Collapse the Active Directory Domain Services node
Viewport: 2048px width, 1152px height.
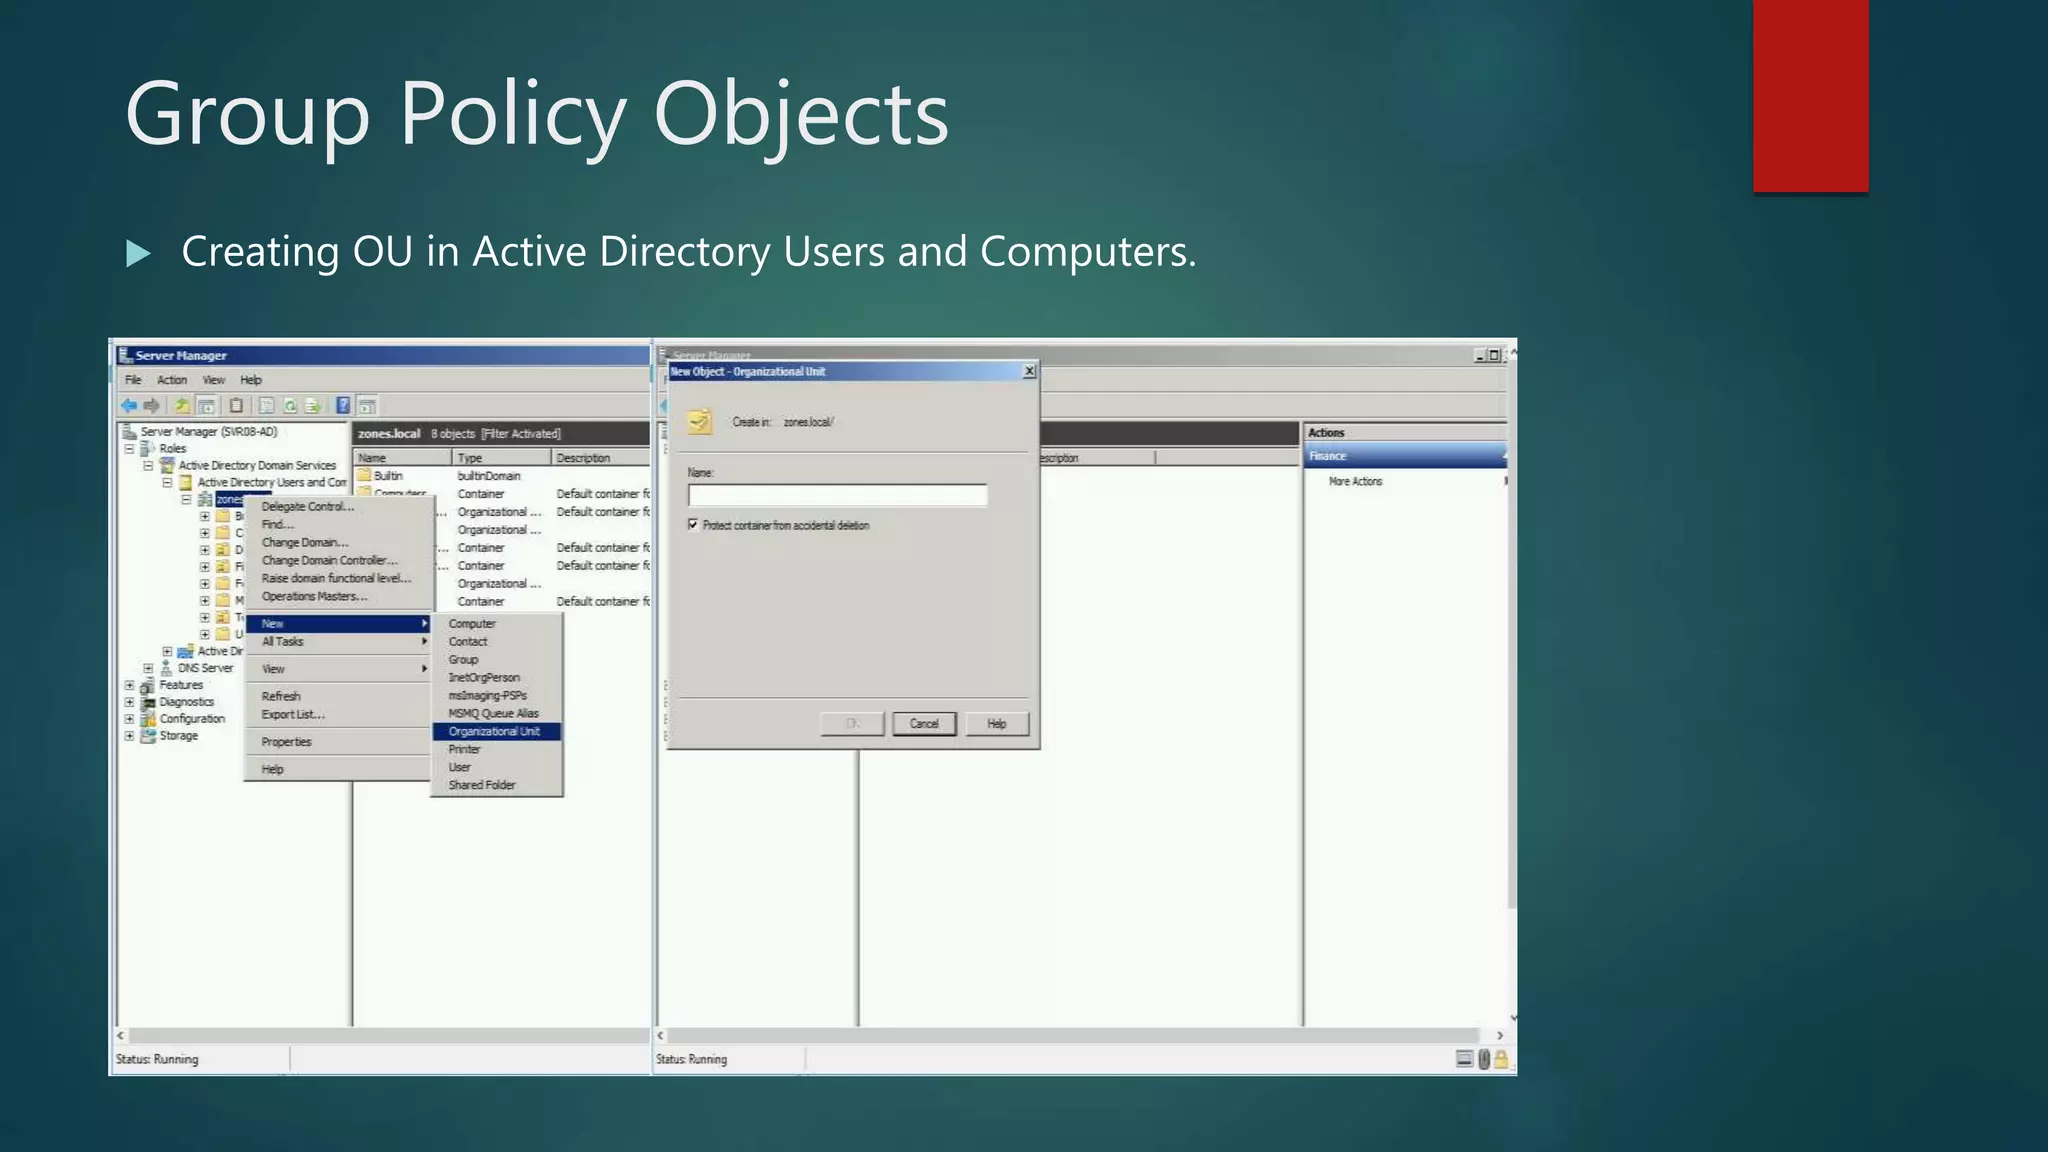point(148,466)
